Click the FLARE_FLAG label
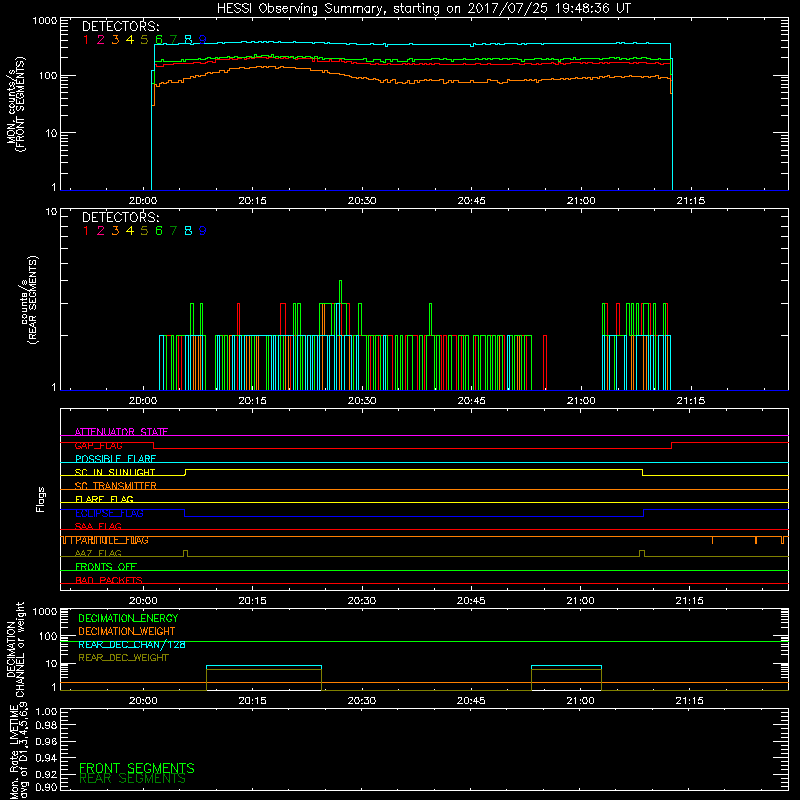Viewport: 800px width, 800px height. pyautogui.click(x=104, y=499)
